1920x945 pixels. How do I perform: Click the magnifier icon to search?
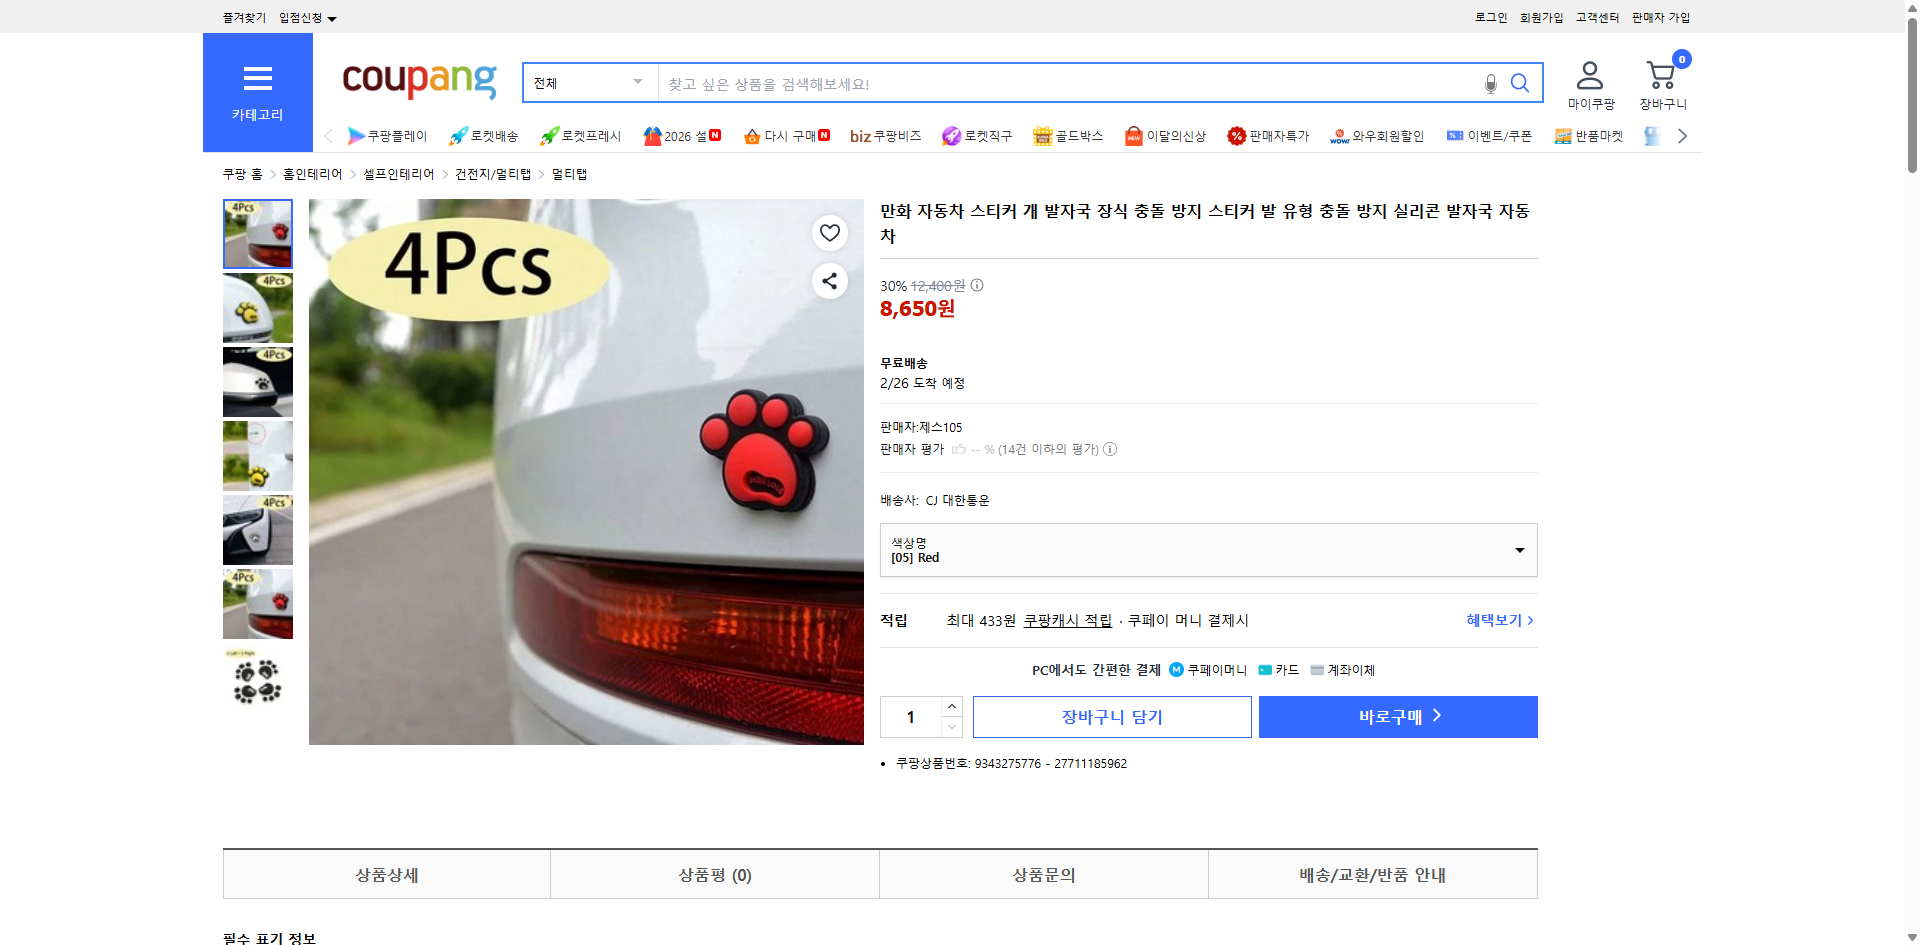pos(1520,83)
